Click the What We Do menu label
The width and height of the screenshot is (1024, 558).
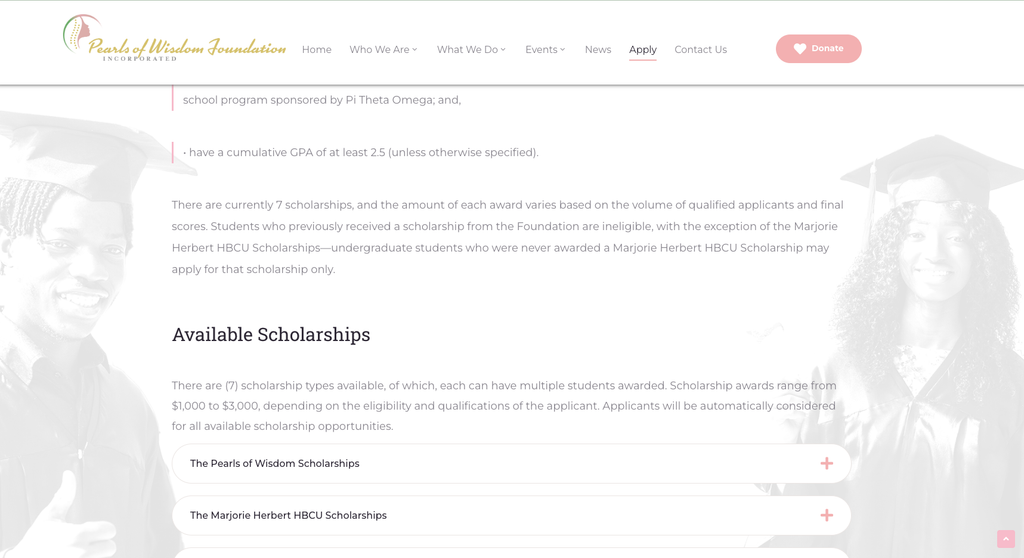pyautogui.click(x=467, y=50)
